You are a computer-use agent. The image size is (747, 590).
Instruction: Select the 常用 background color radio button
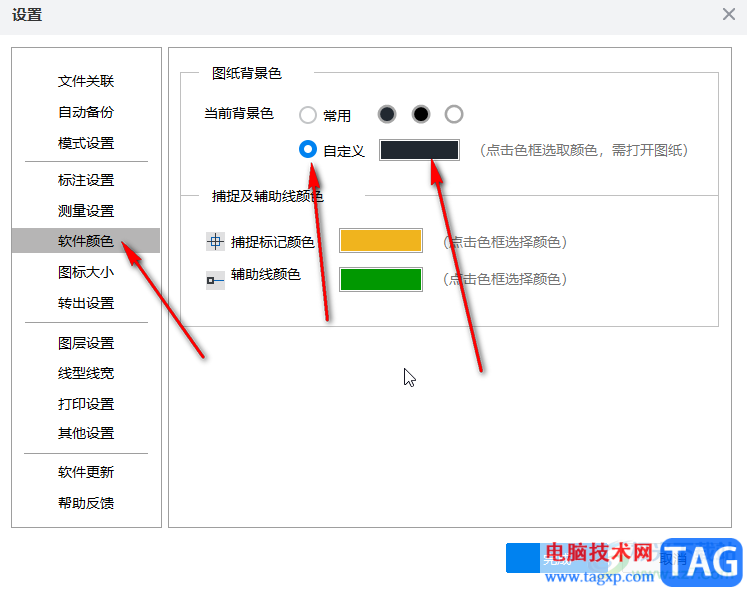point(308,115)
